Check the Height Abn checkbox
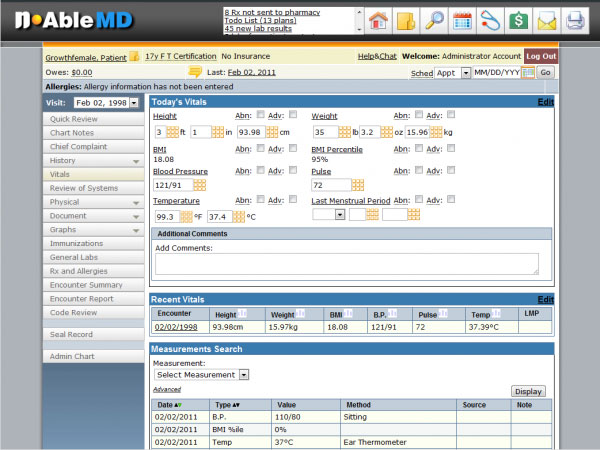 pos(261,115)
